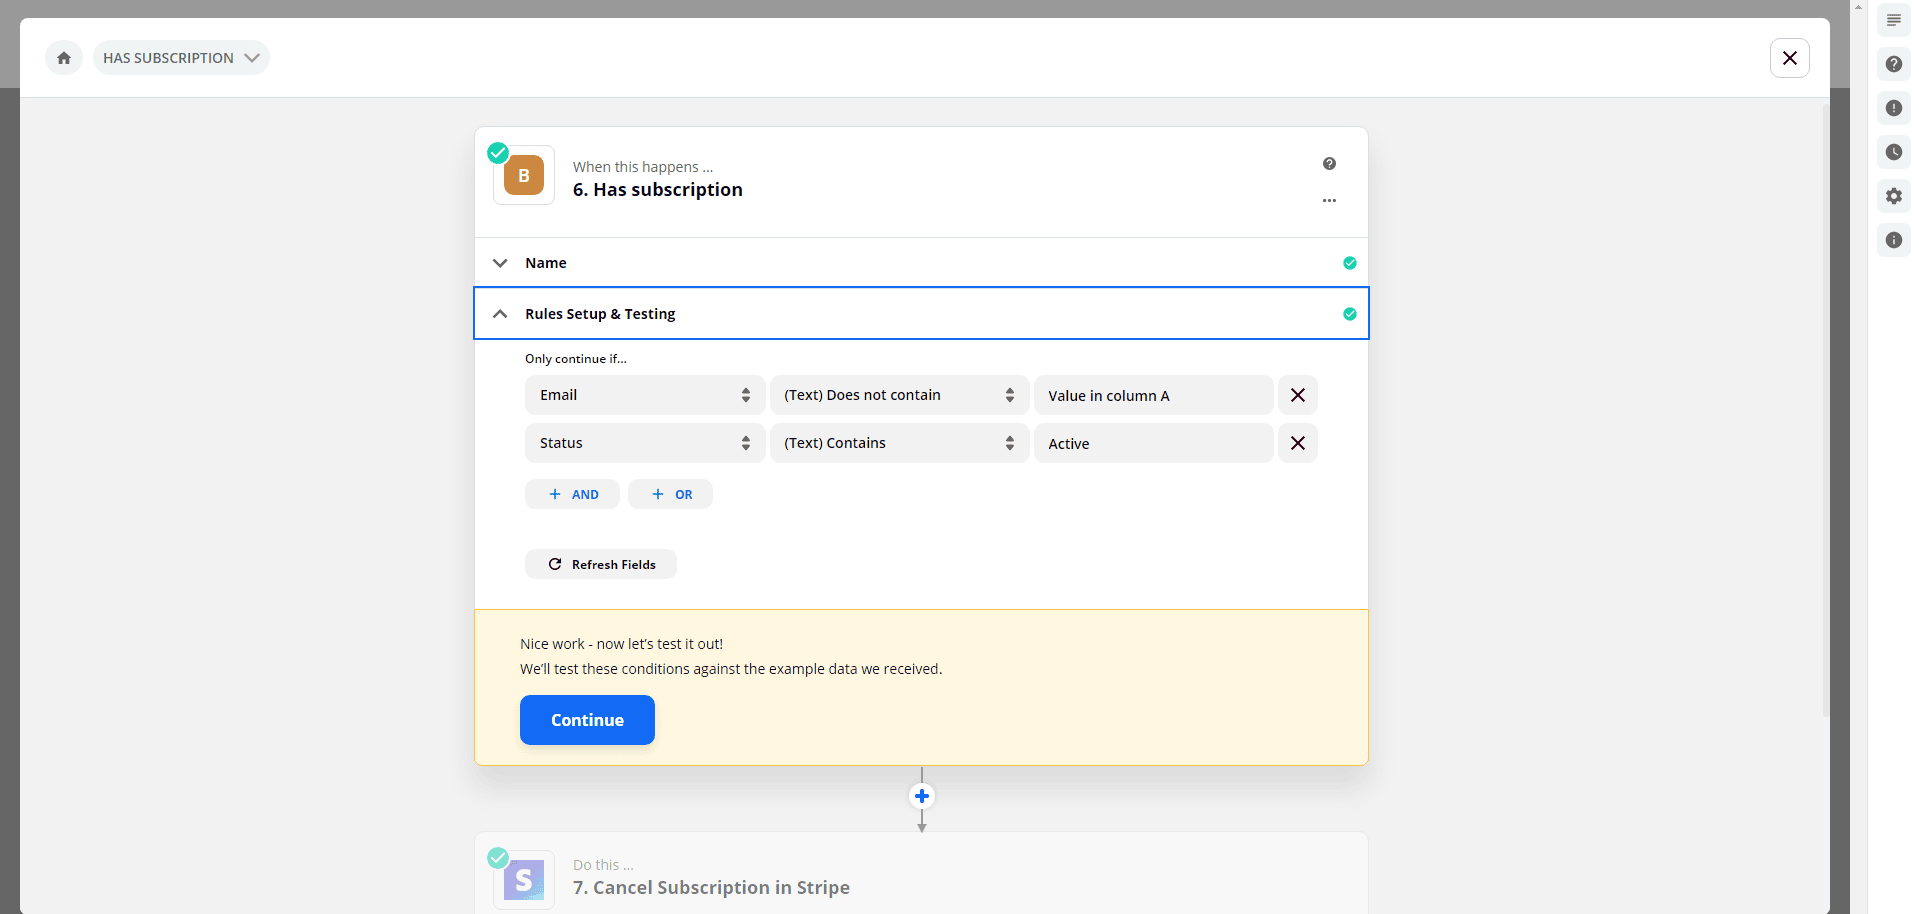Open the info icon in right sidebar
The height and width of the screenshot is (914, 1919).
[x=1894, y=240]
